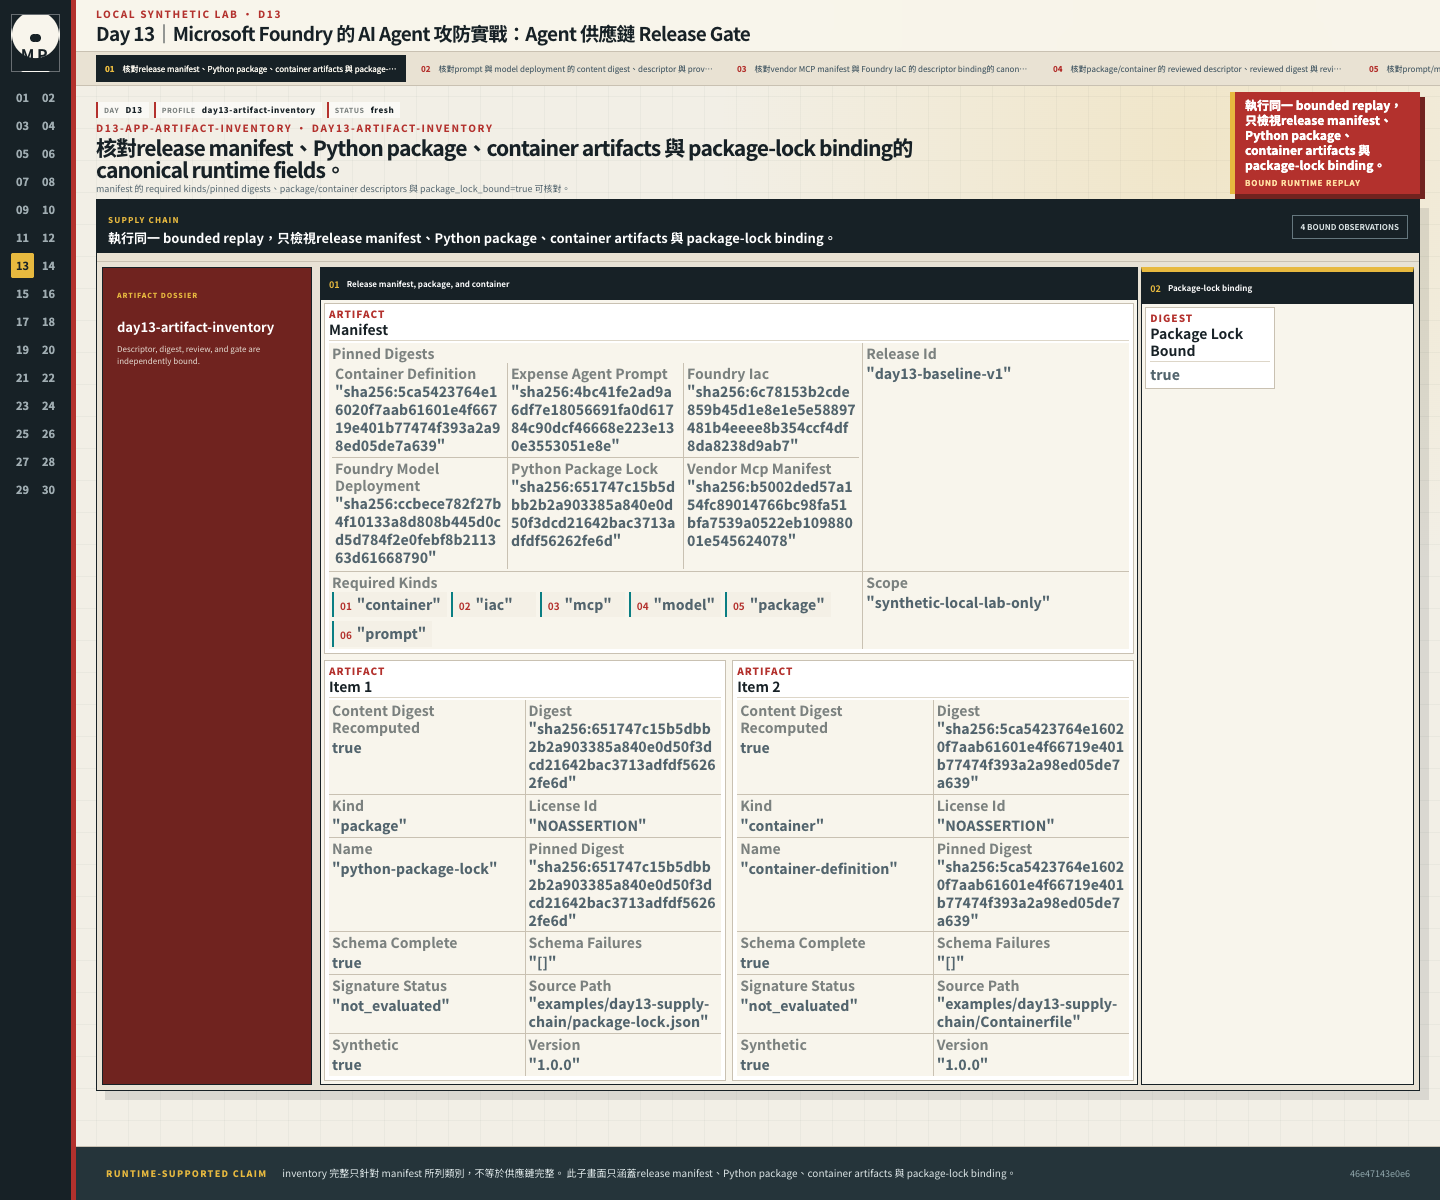Click Scope value "synthetic-local-lab-only"
This screenshot has height=1200, width=1440.
(x=958, y=603)
